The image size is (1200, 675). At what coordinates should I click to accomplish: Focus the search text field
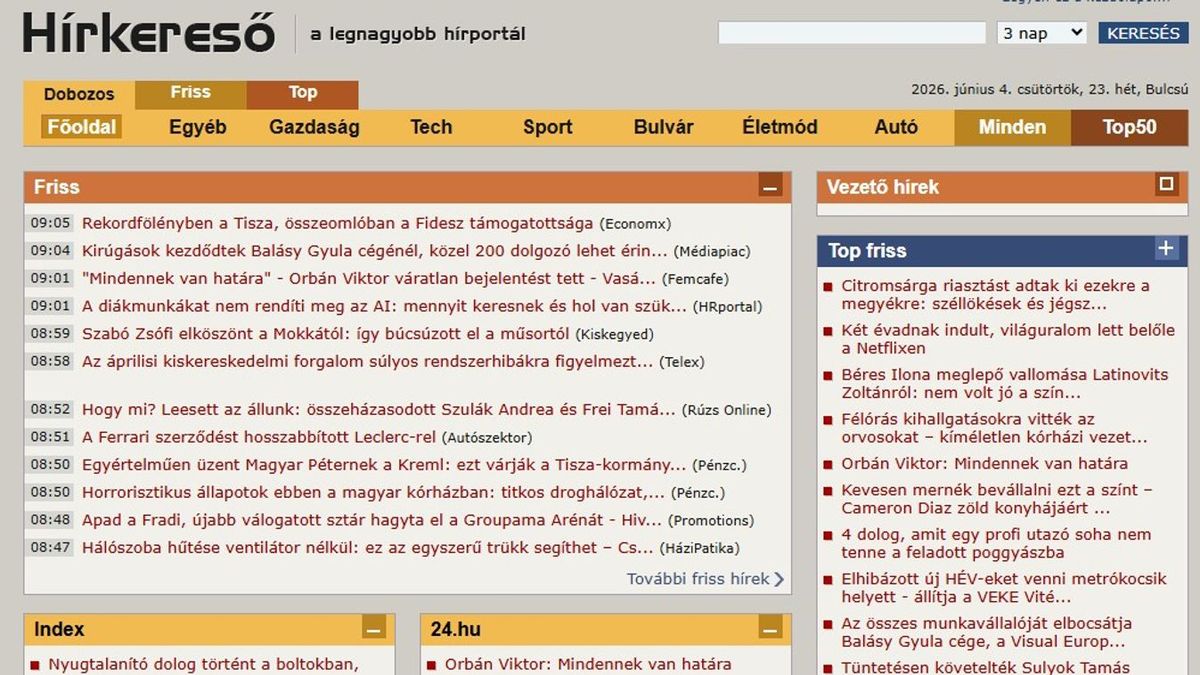coord(852,33)
